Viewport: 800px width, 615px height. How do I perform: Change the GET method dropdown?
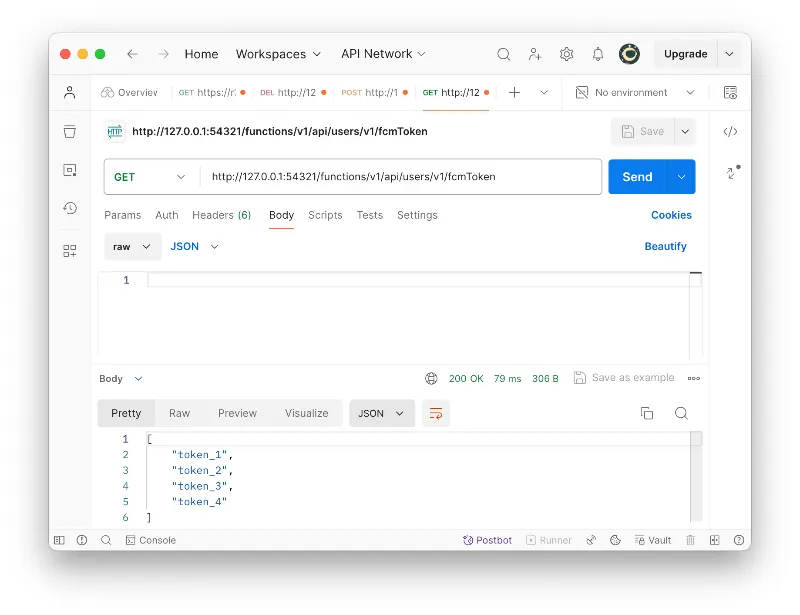click(x=149, y=177)
